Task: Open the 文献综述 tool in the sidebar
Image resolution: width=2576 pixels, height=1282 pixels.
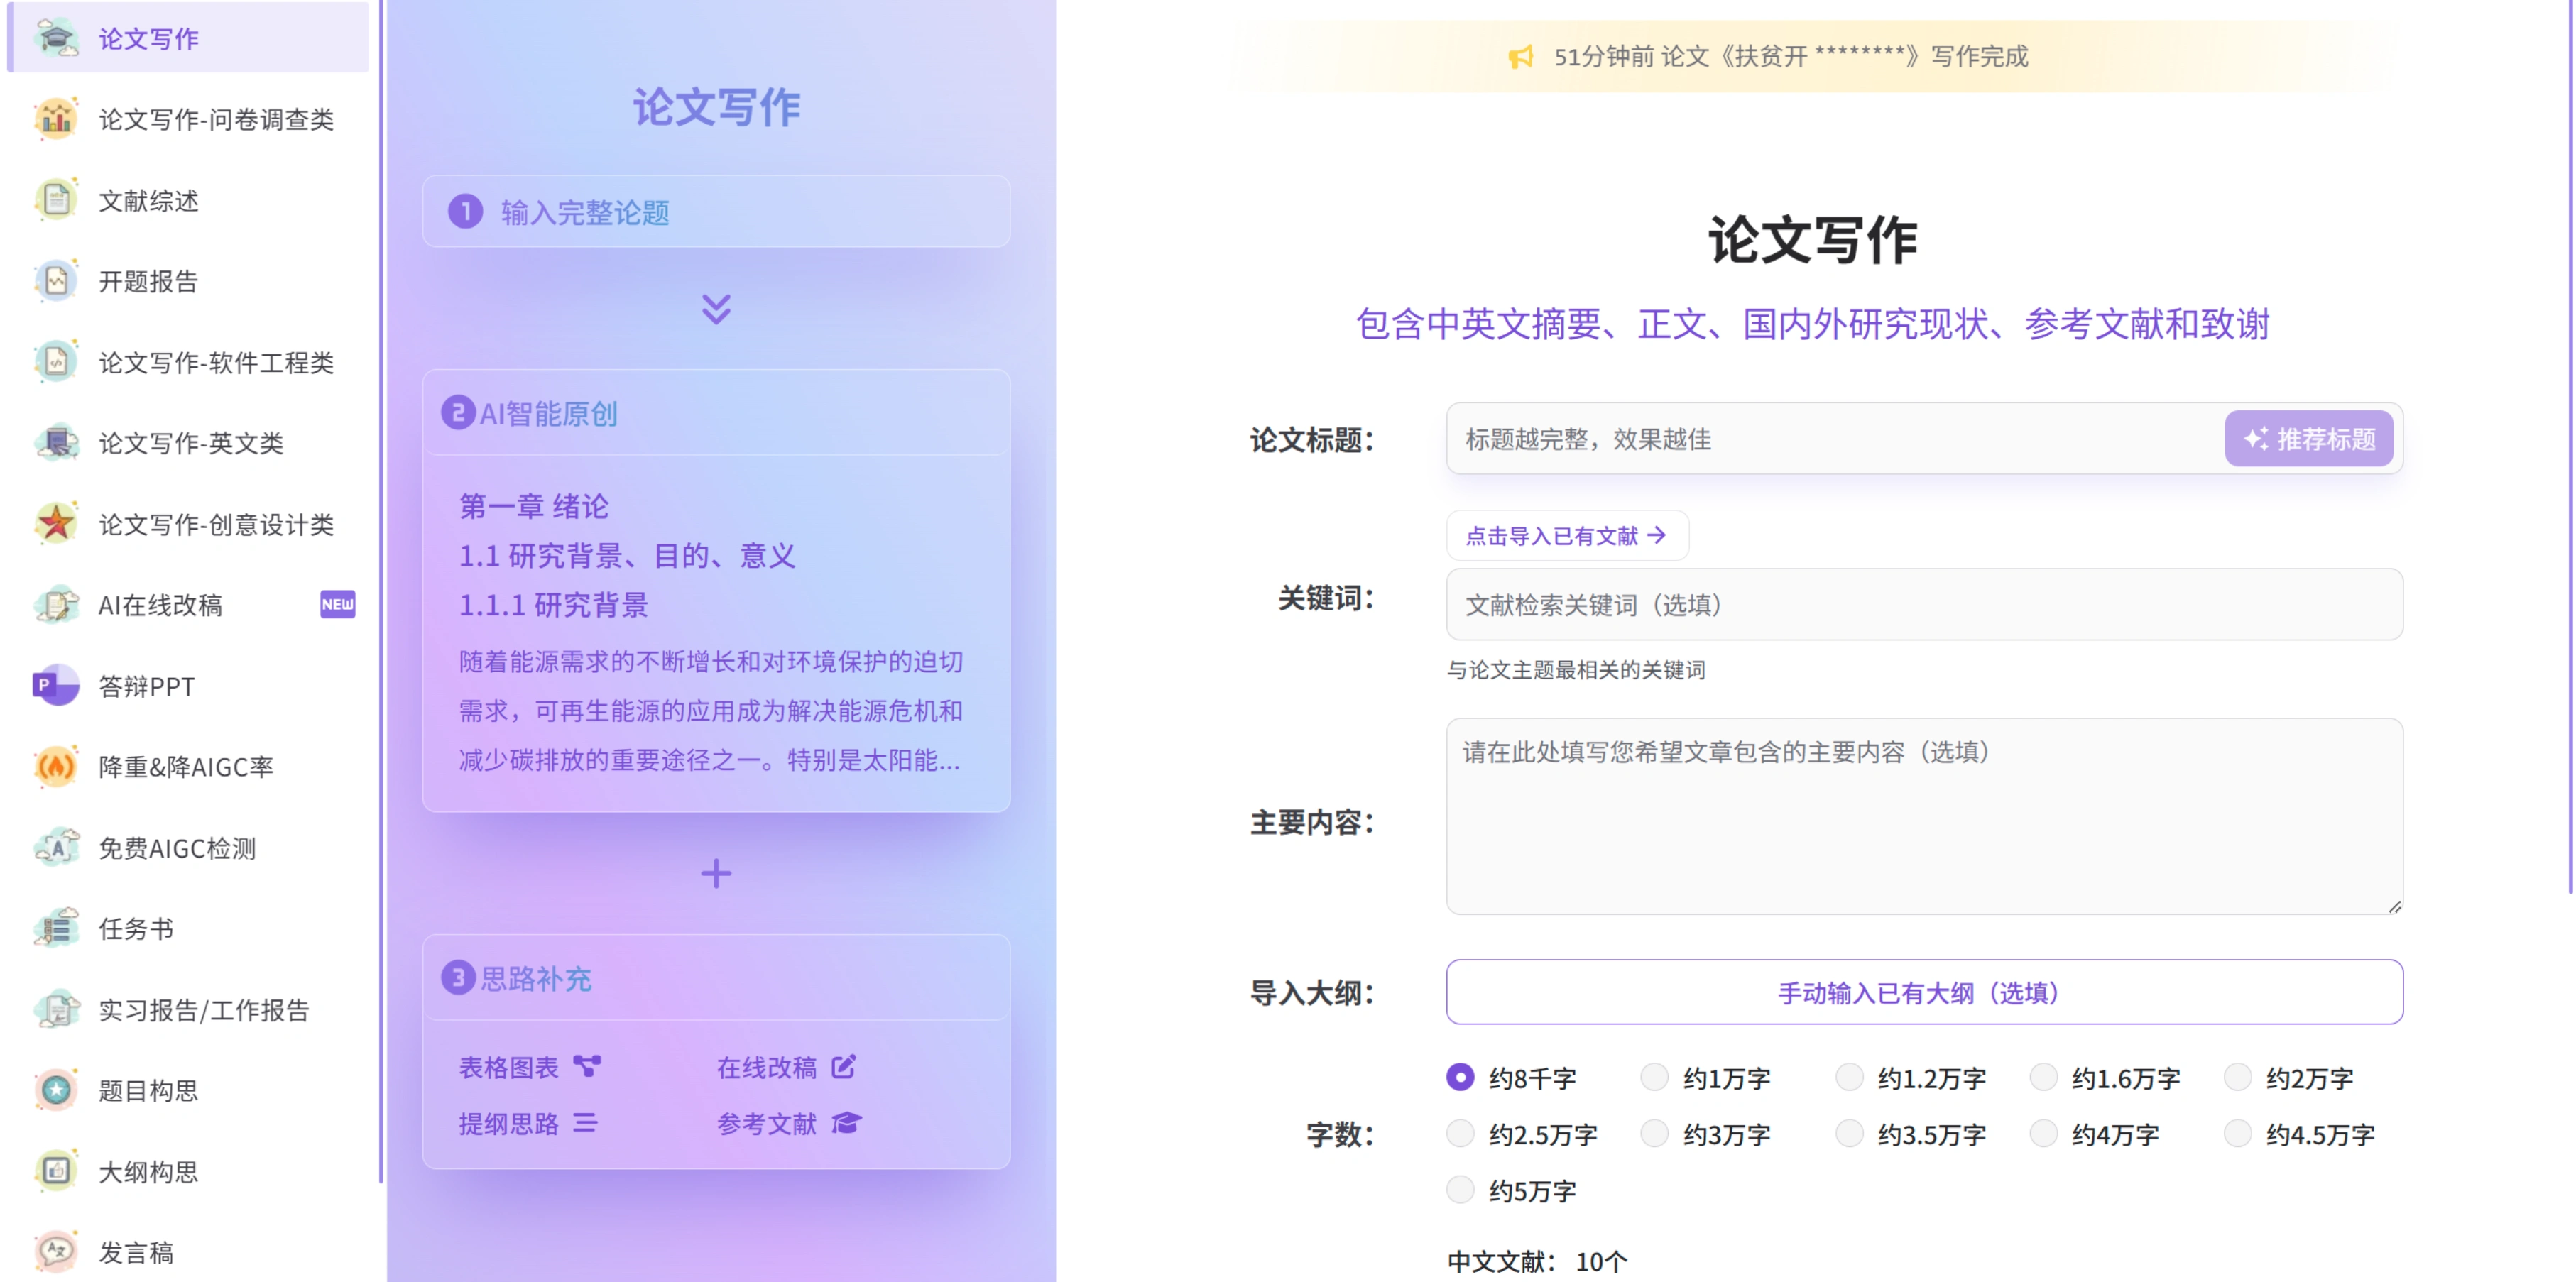Action: 150,201
